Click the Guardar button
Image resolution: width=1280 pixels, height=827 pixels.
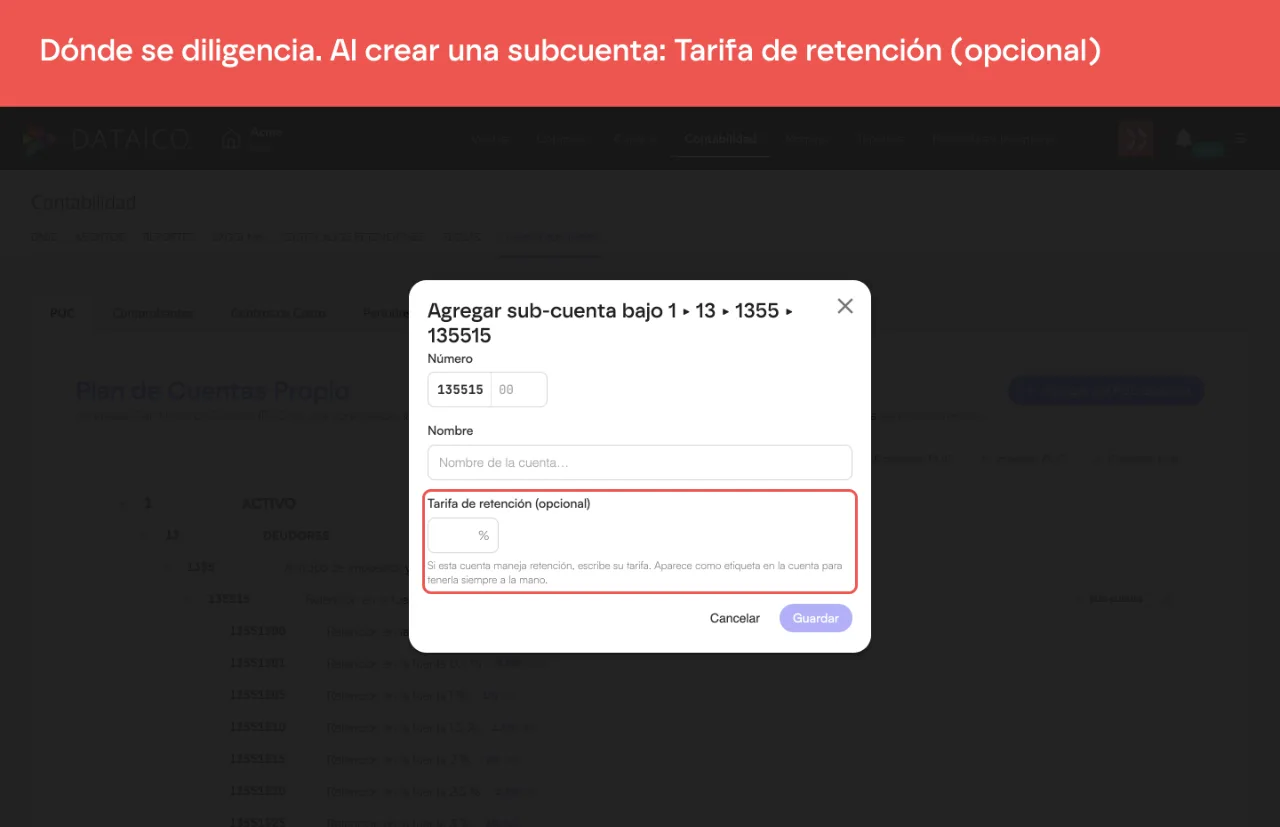coord(816,618)
